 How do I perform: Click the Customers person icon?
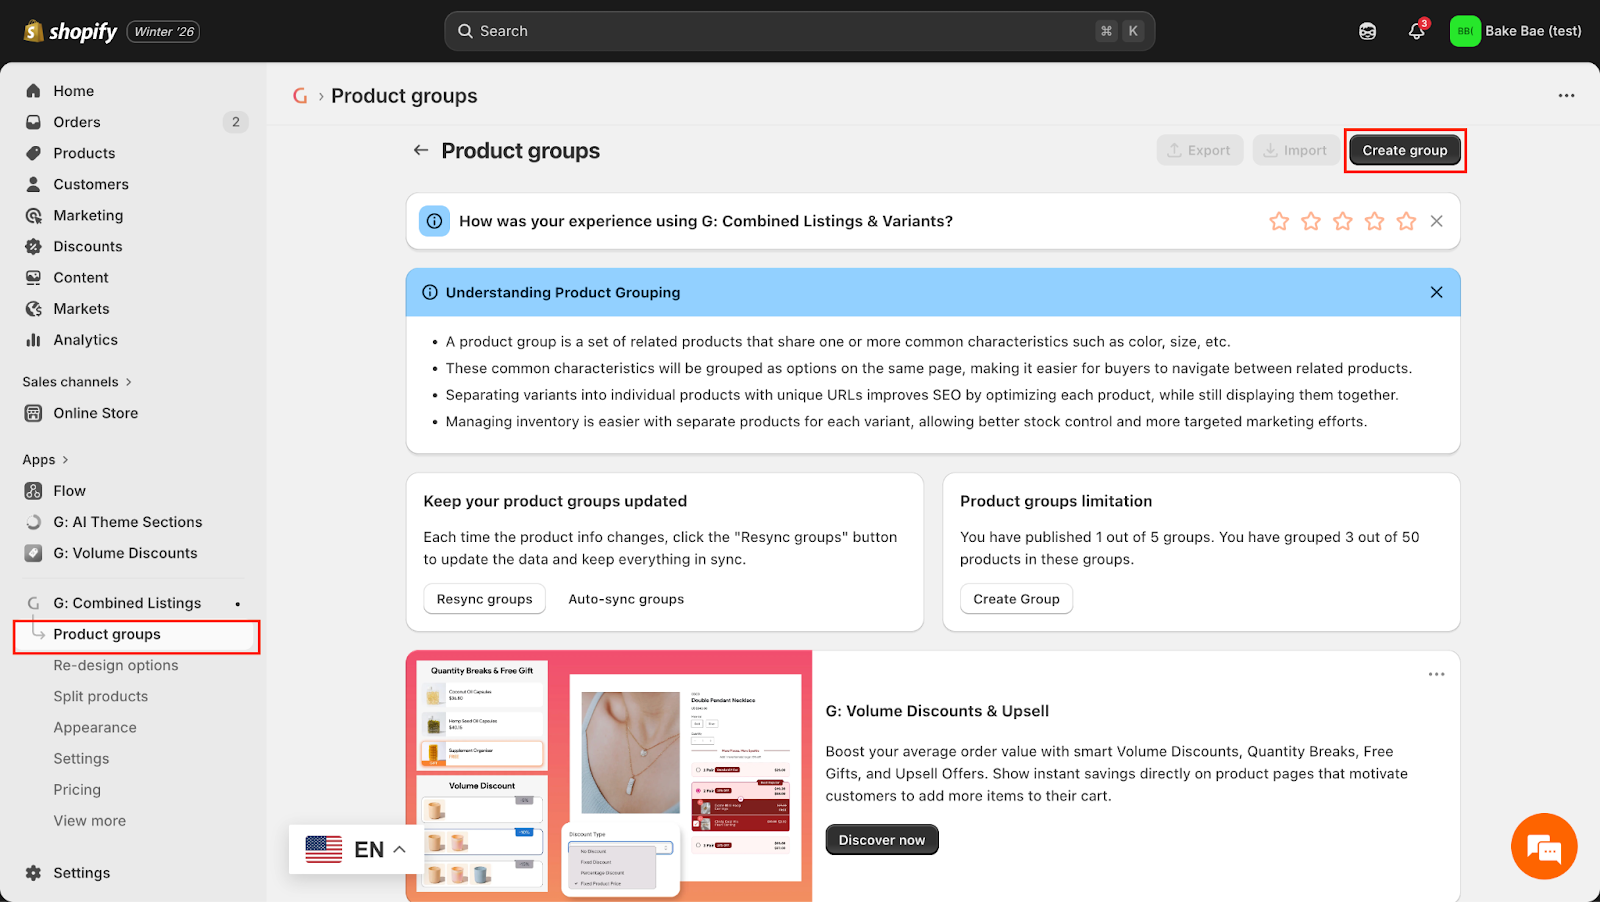pos(33,184)
